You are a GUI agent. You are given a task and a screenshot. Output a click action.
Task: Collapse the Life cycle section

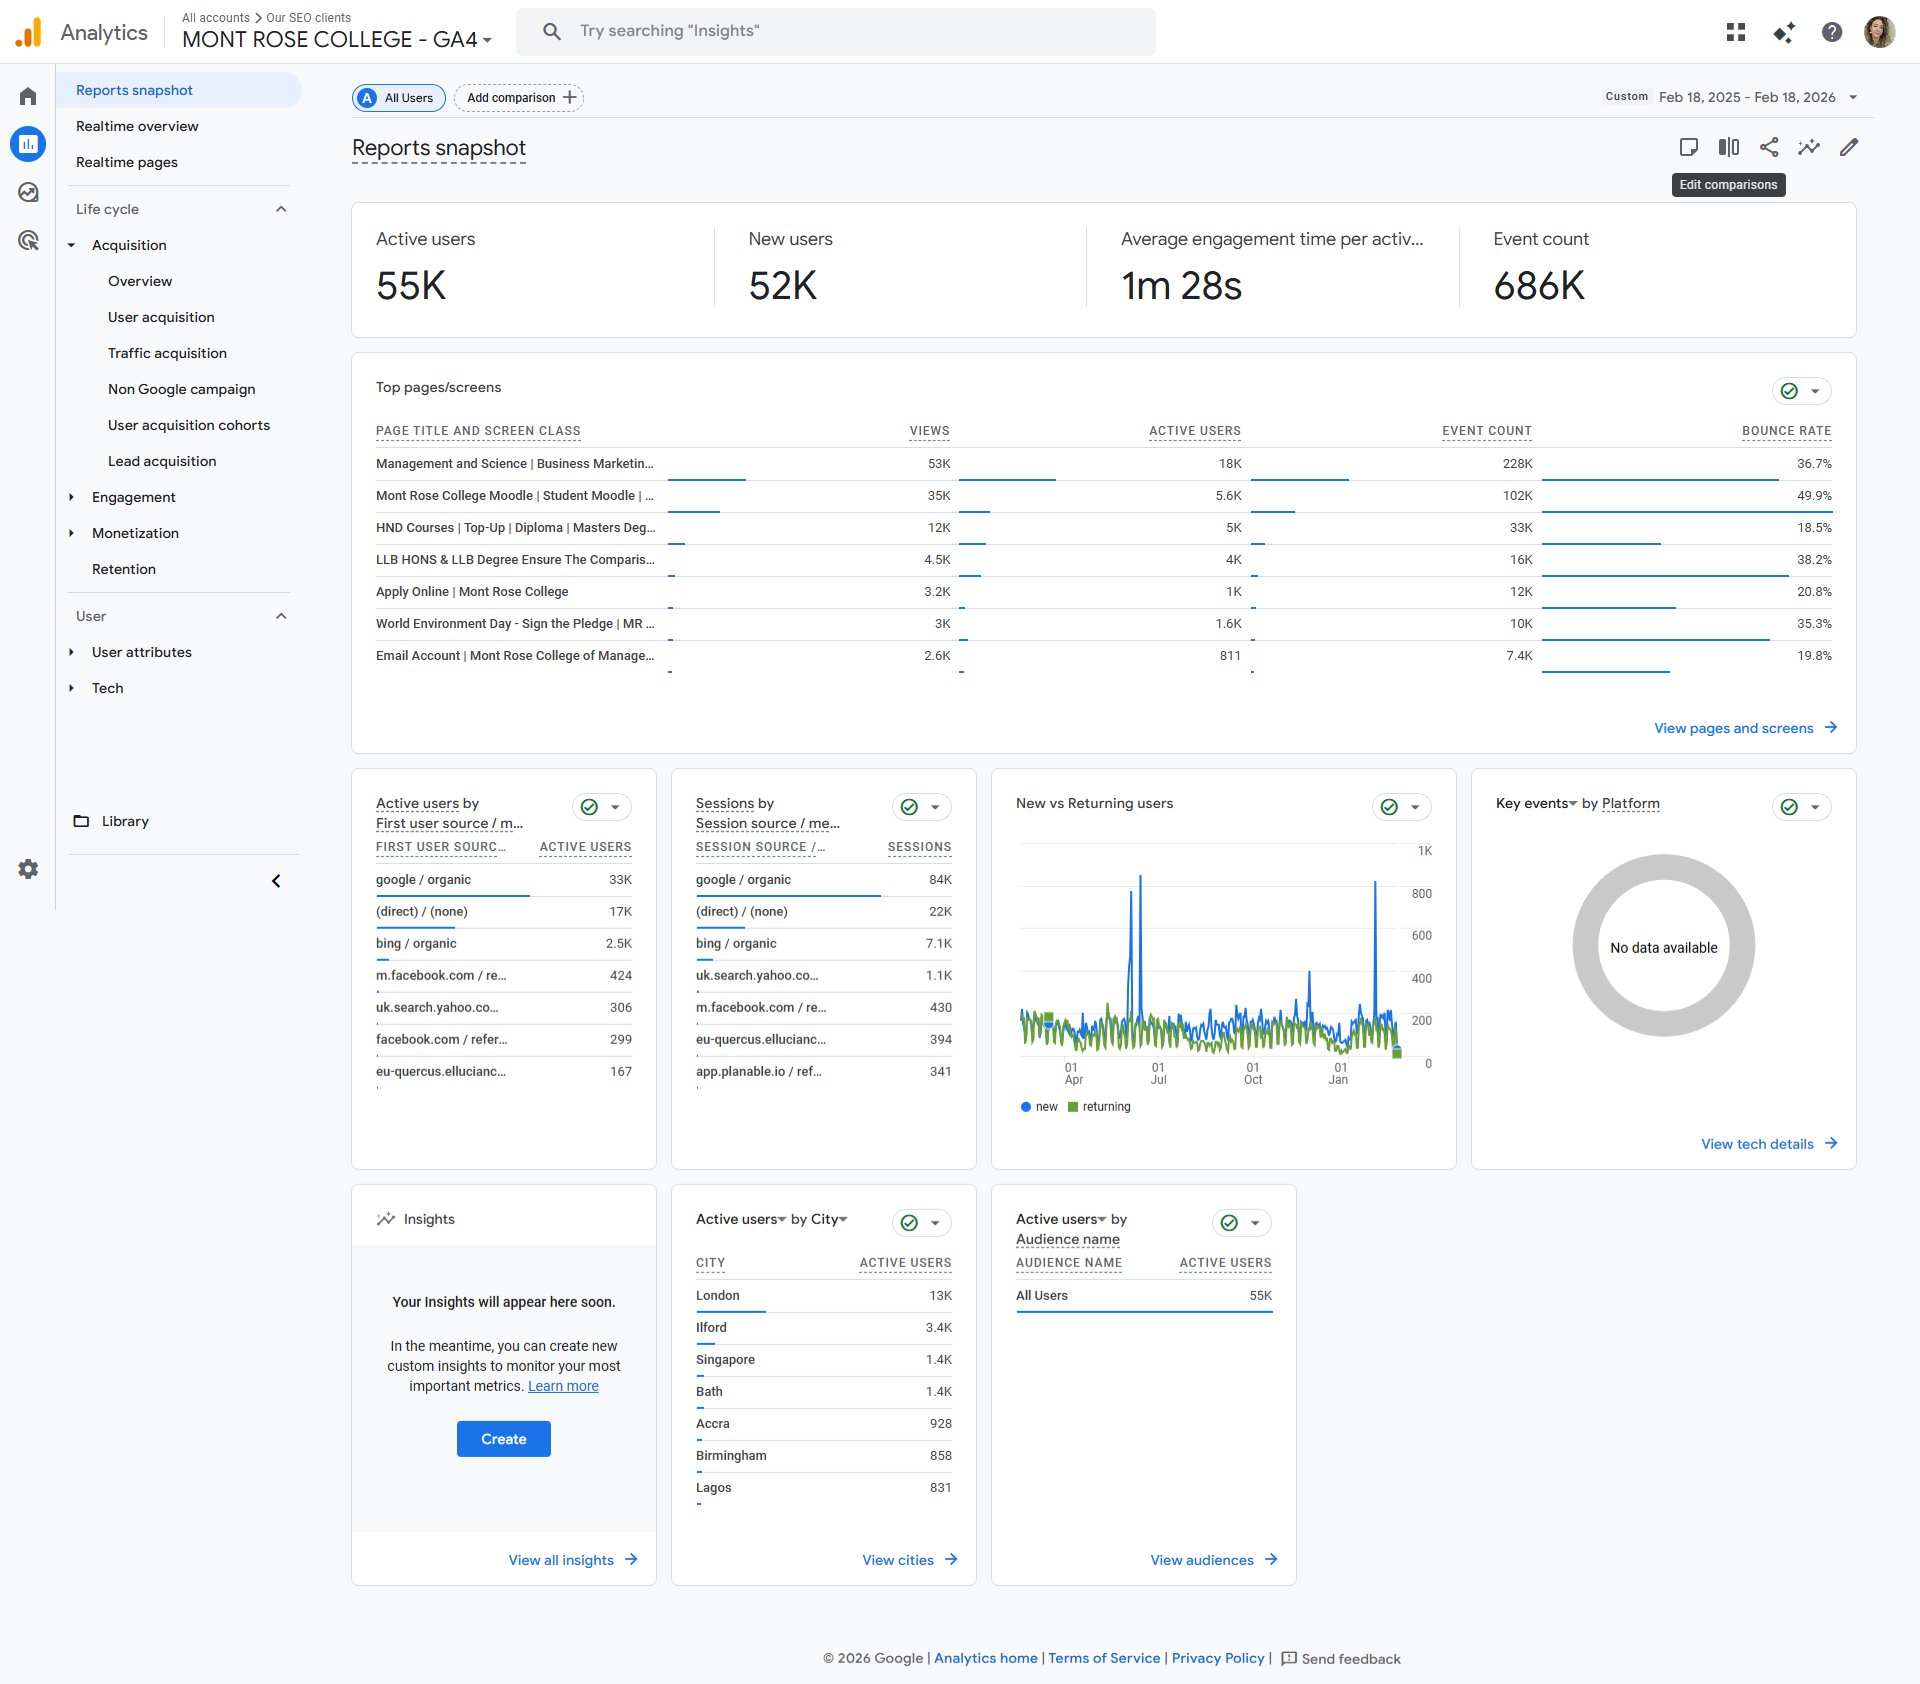(281, 209)
